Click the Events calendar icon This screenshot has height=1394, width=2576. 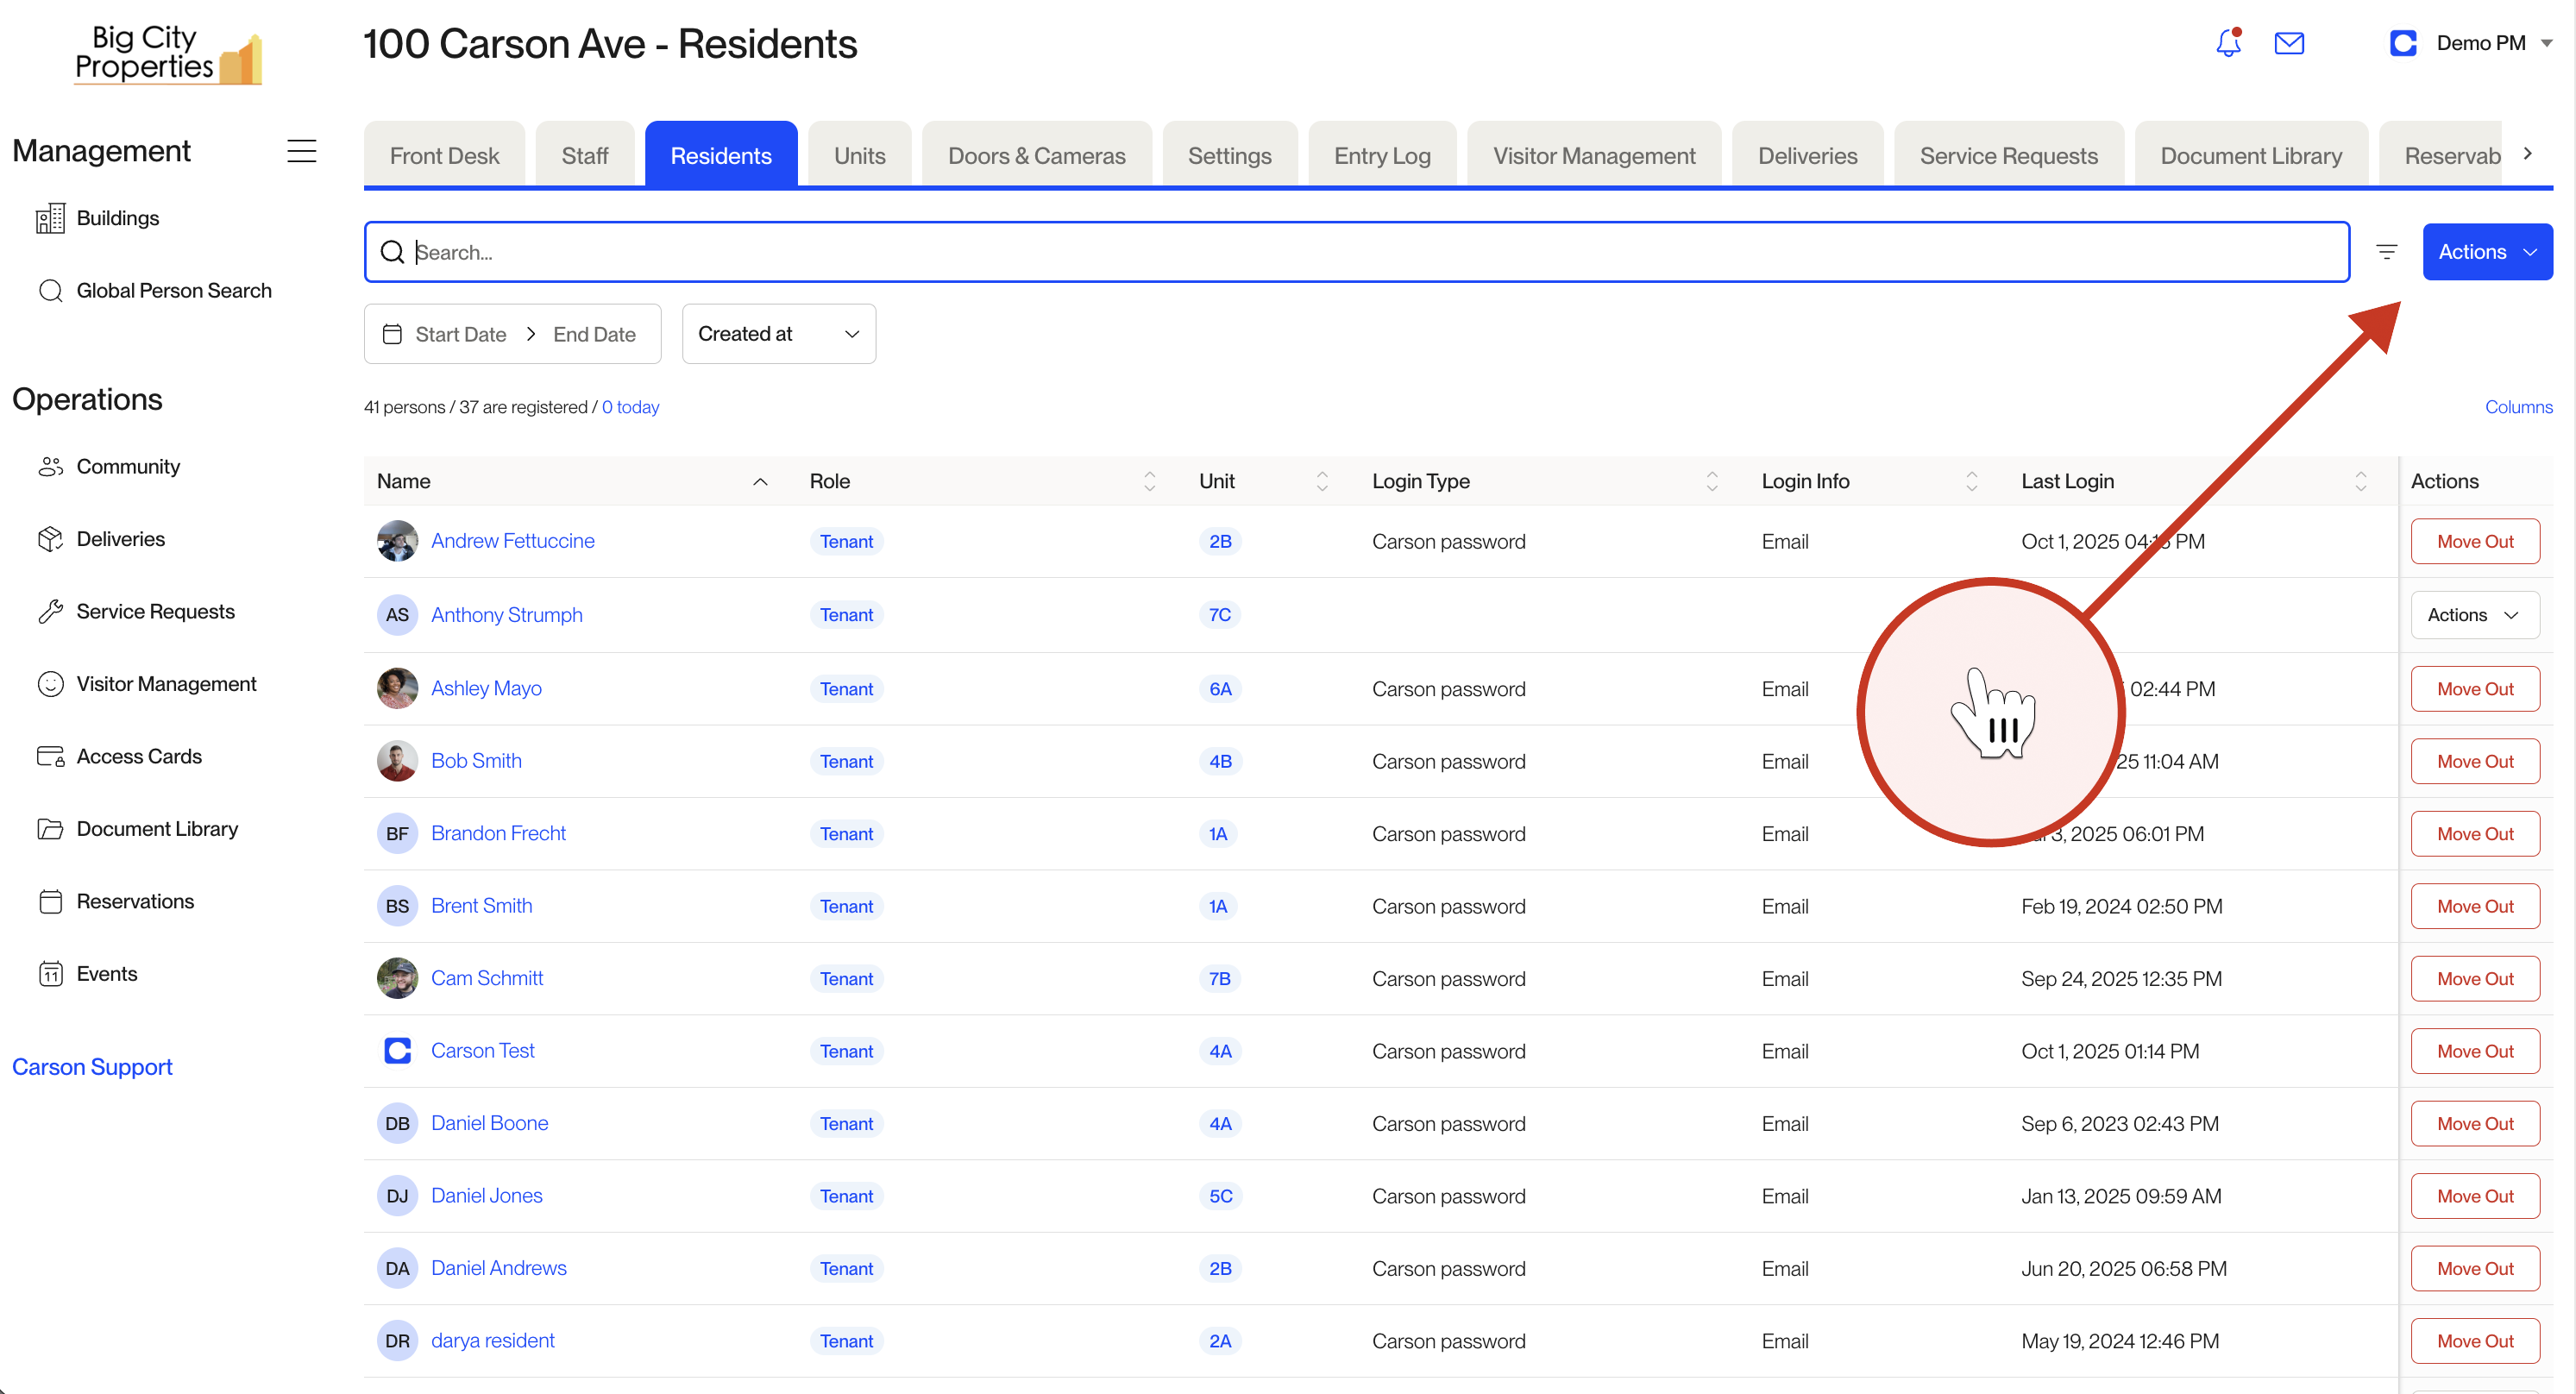tap(50, 974)
